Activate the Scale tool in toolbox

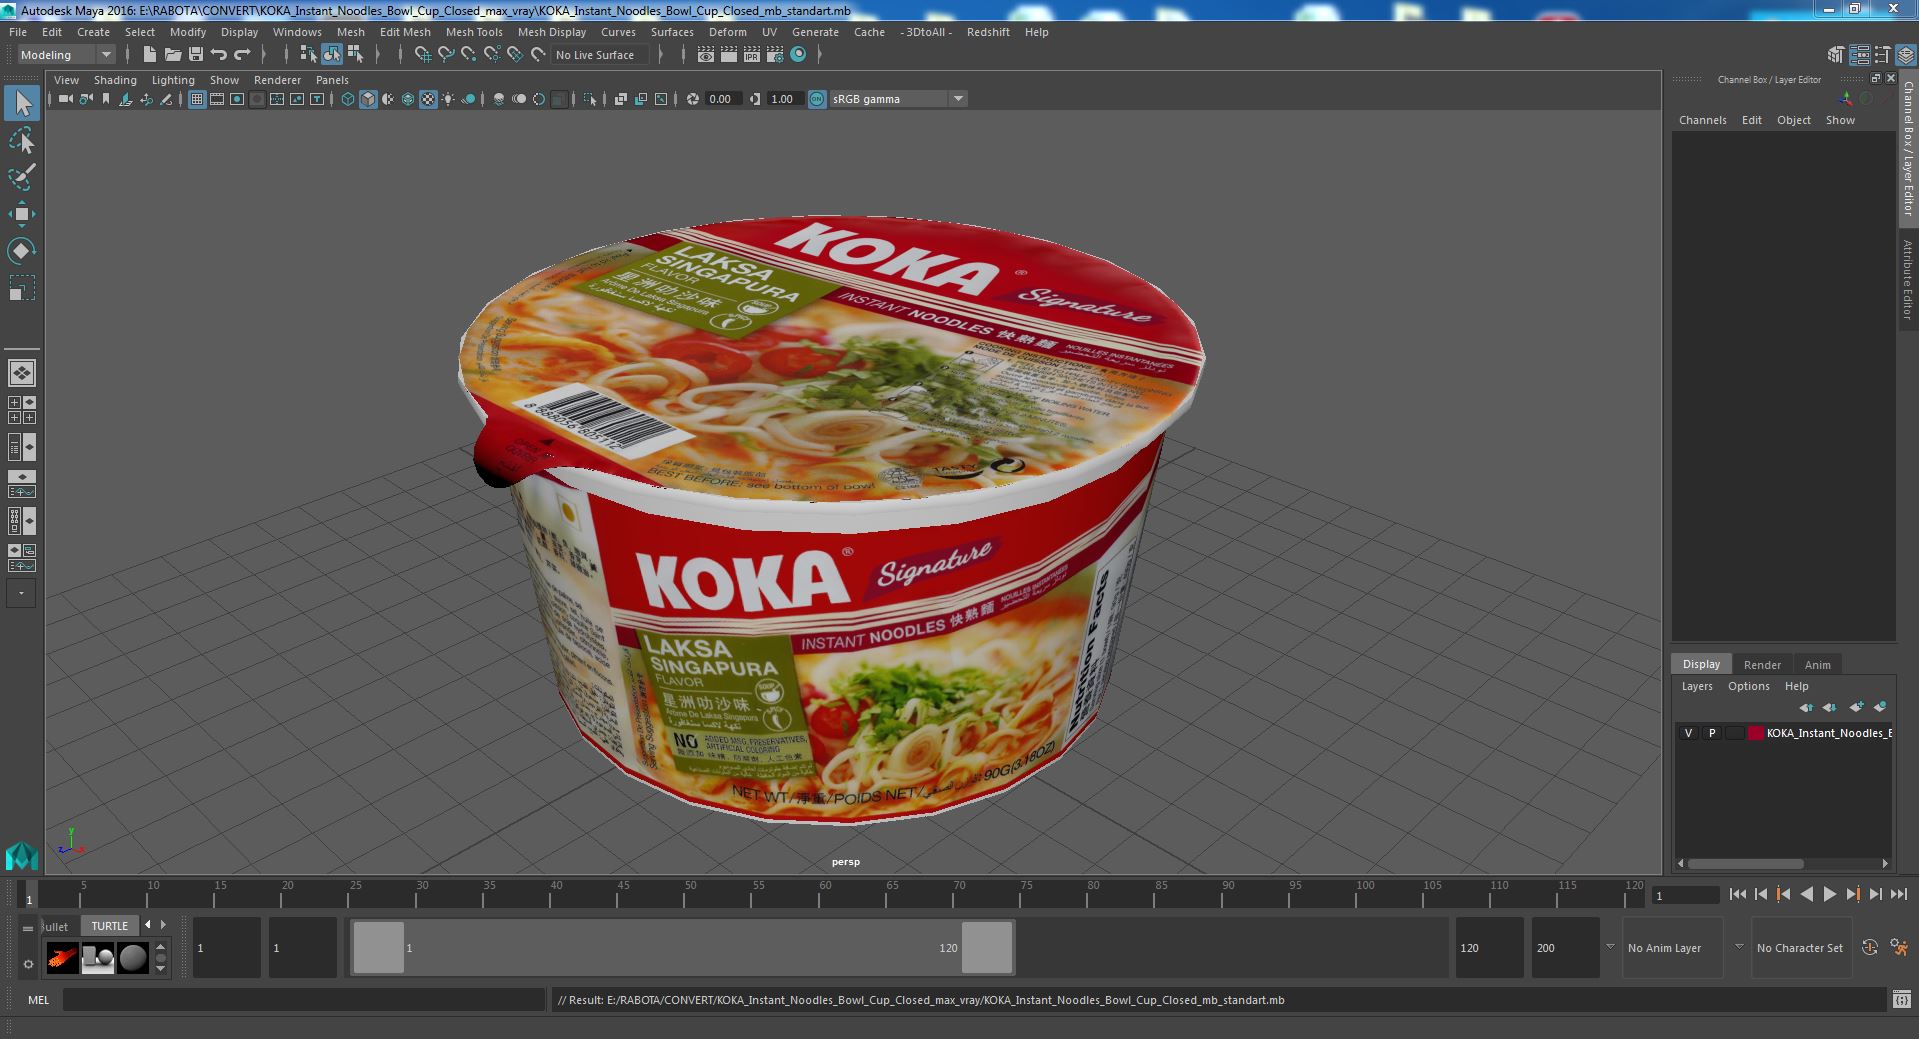[x=21, y=288]
